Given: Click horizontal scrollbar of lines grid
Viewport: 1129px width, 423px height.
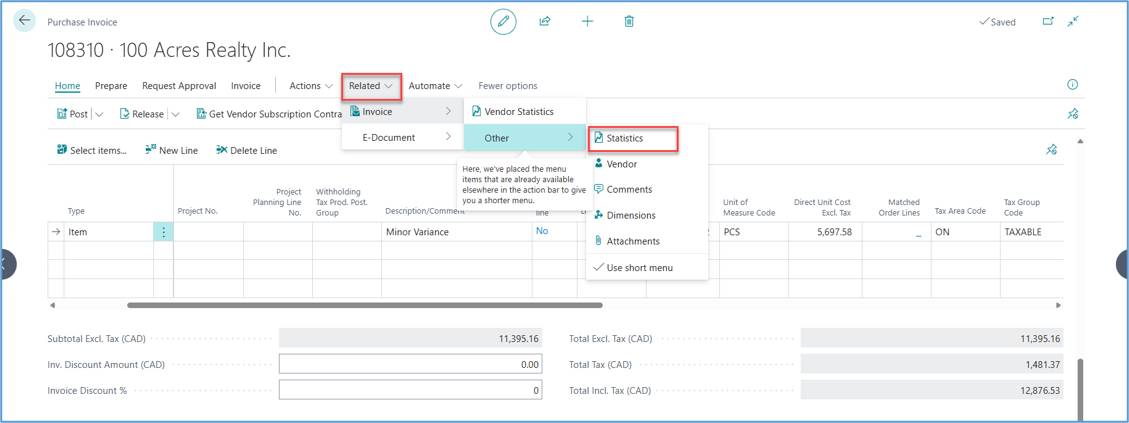Looking at the screenshot, I should pos(364,305).
